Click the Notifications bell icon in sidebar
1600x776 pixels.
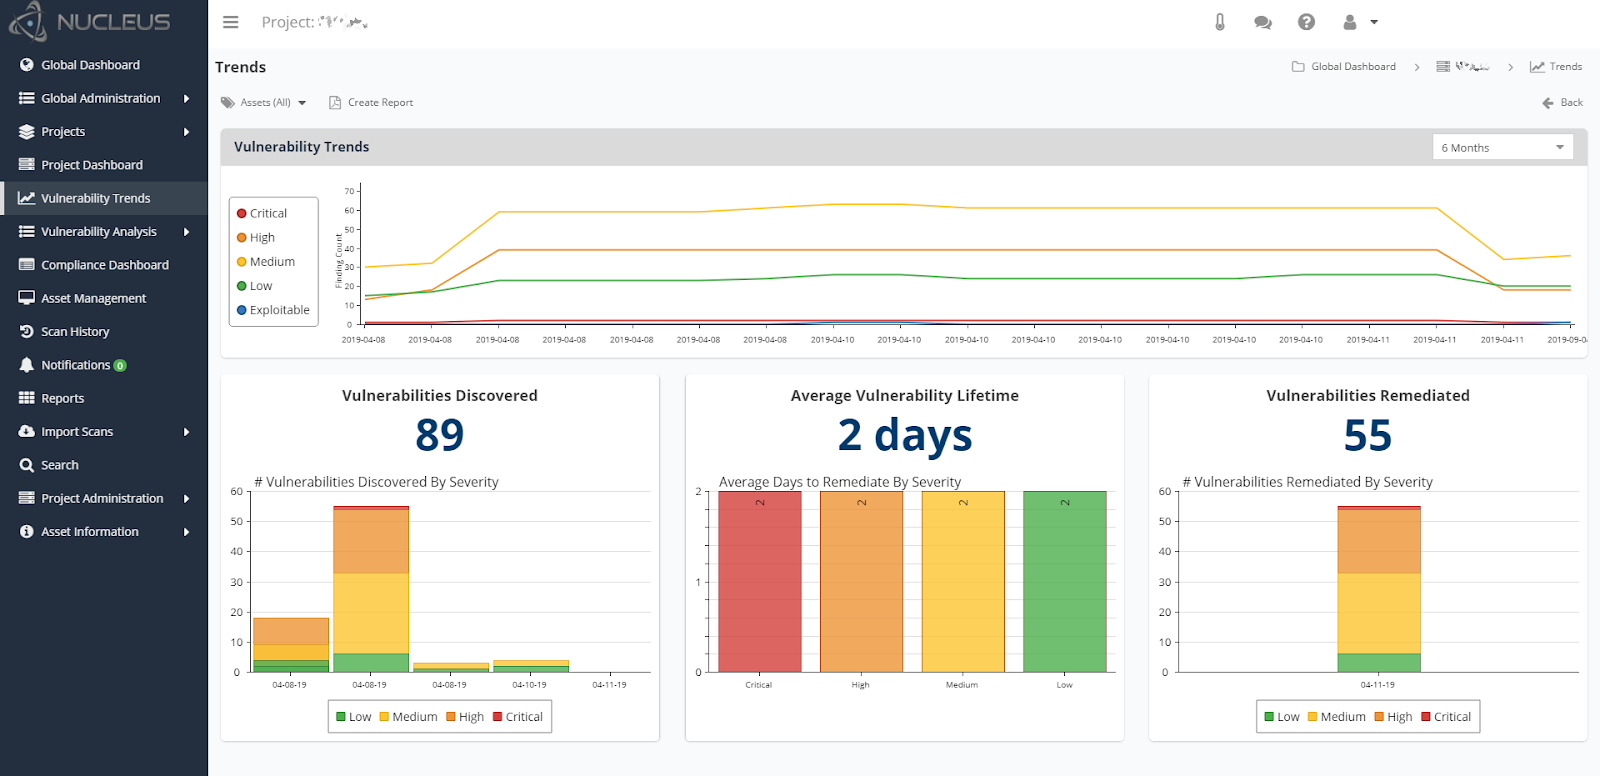coord(27,365)
